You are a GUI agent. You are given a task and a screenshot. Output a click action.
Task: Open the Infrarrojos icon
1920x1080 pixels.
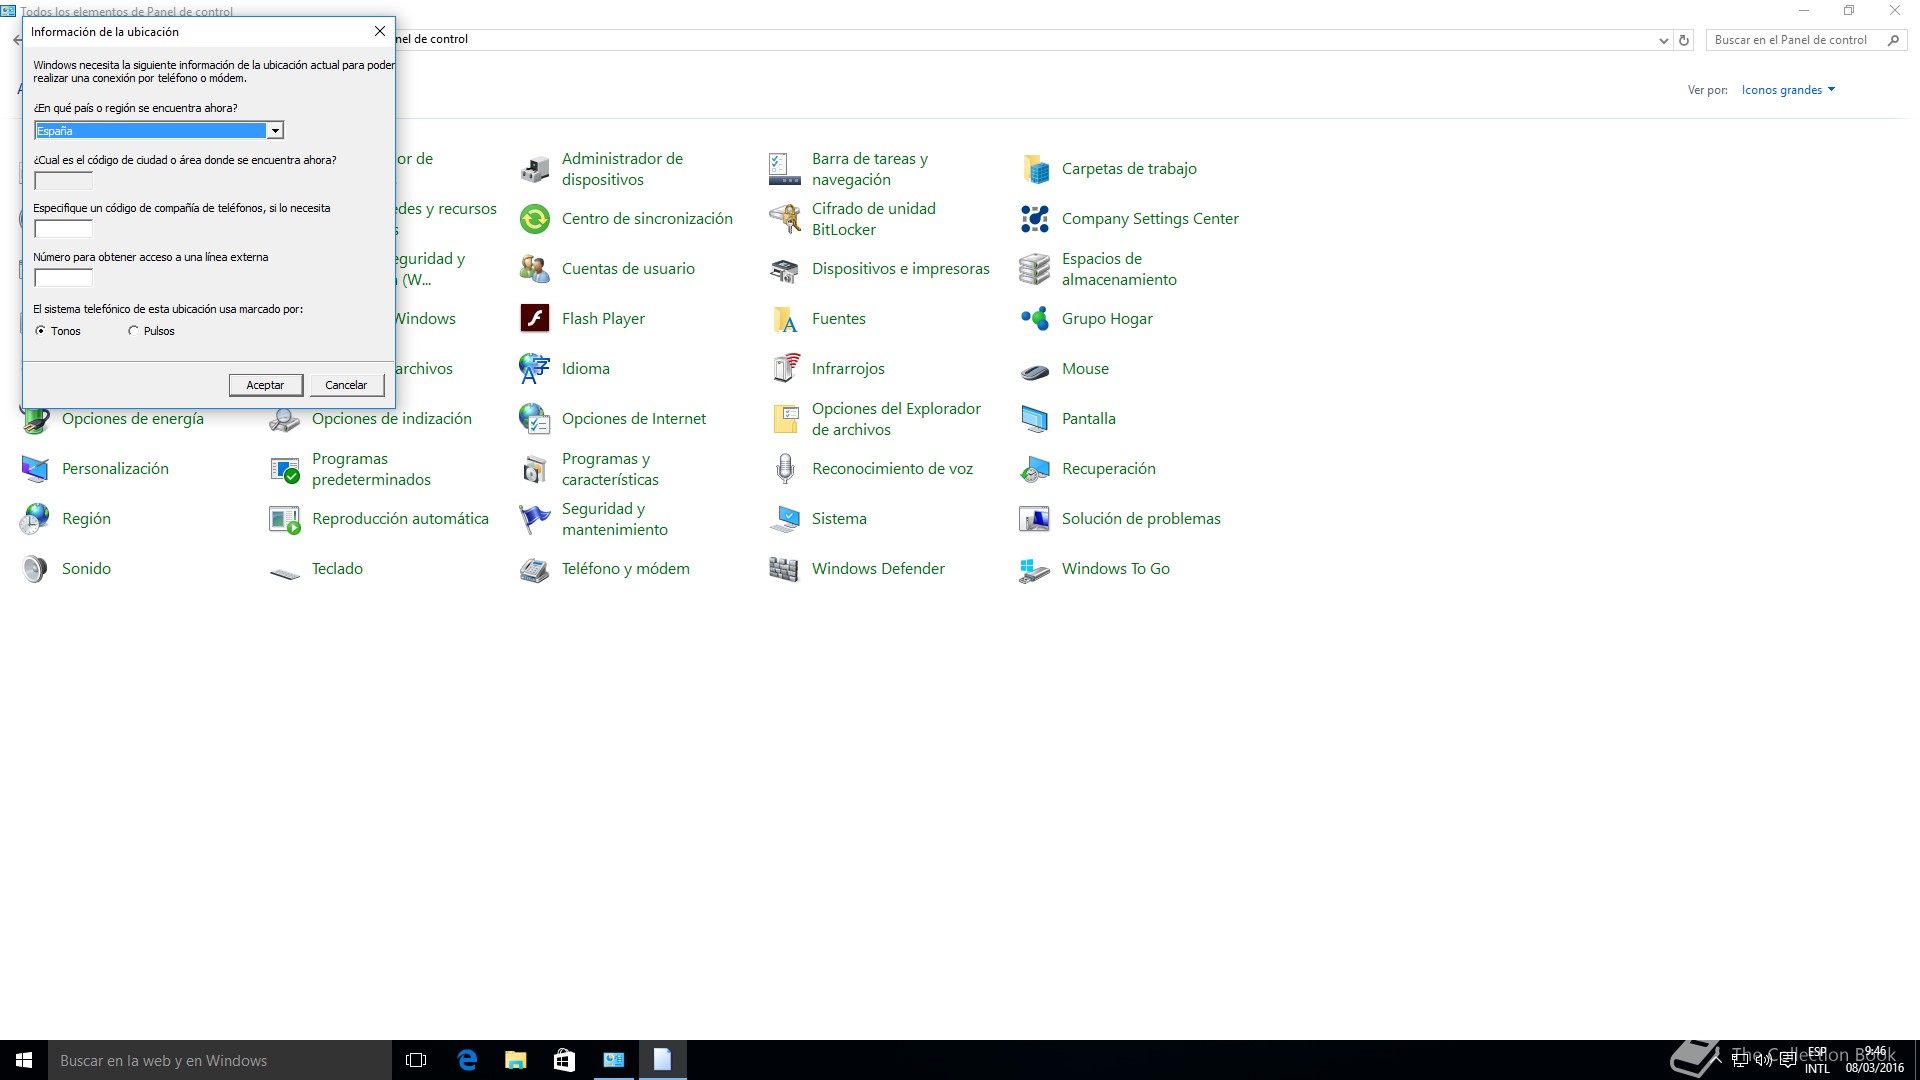(x=785, y=369)
